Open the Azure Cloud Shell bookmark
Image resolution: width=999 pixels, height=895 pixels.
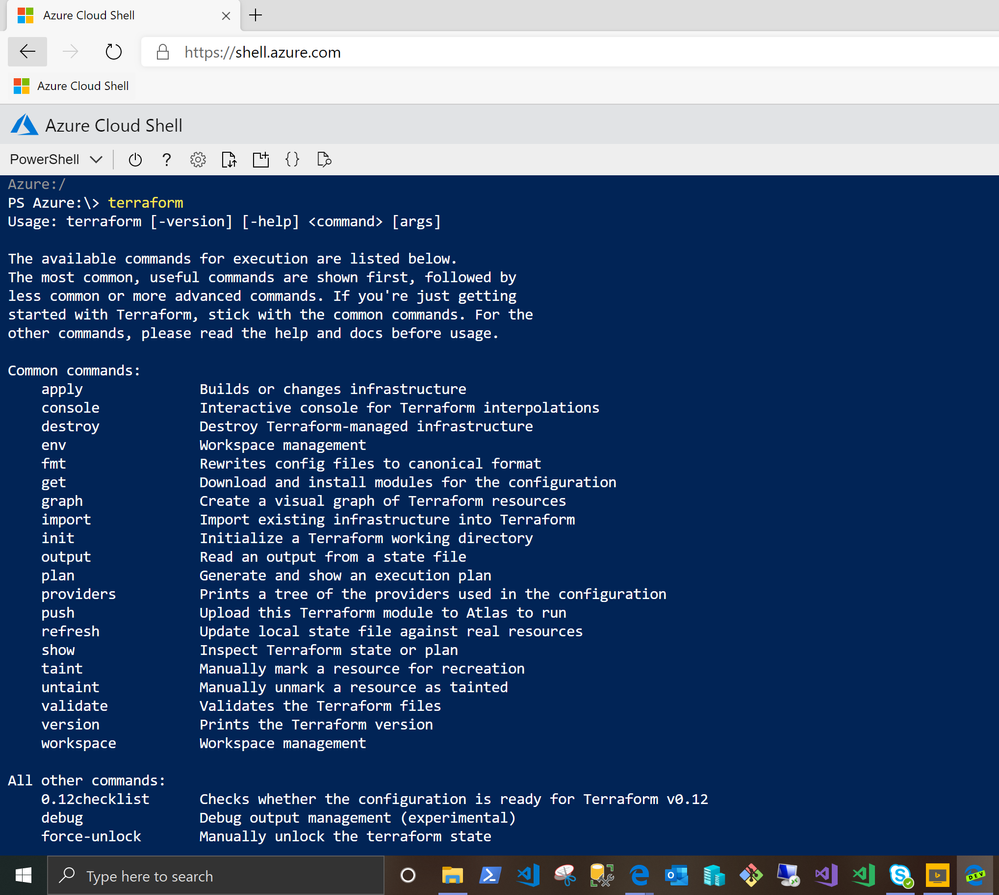click(x=71, y=86)
